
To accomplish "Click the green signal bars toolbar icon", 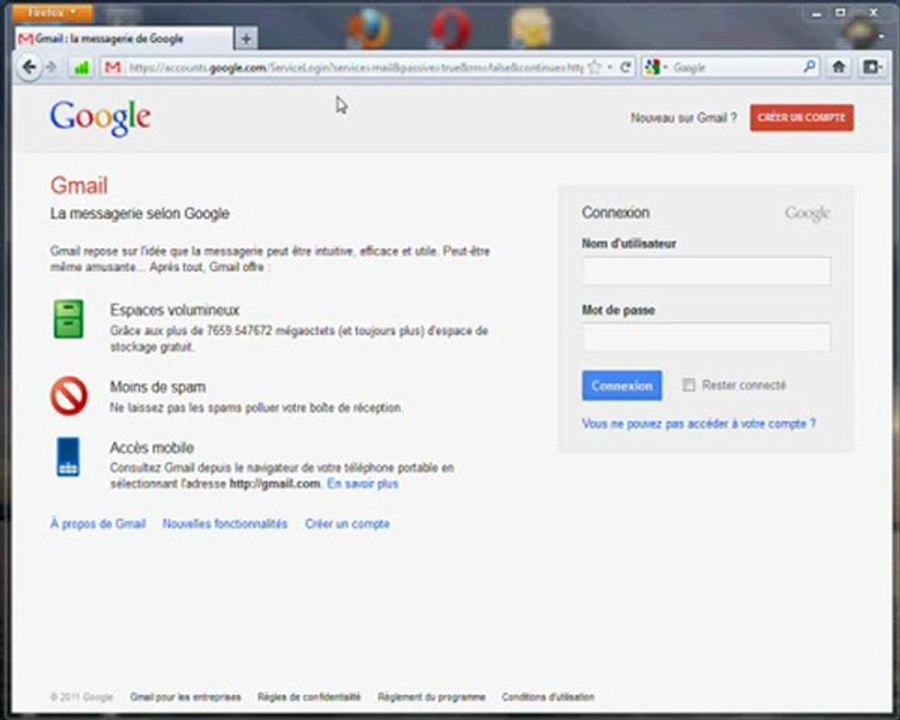I will [x=82, y=67].
